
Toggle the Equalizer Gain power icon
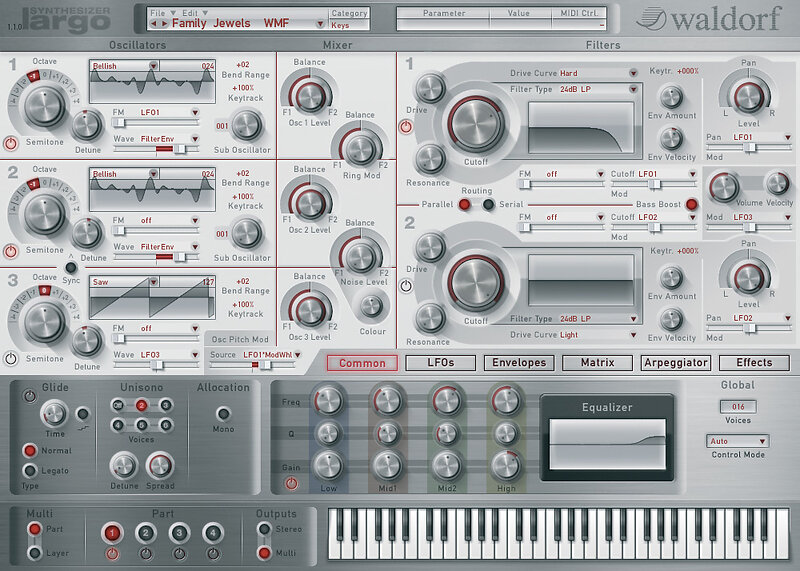[291, 483]
